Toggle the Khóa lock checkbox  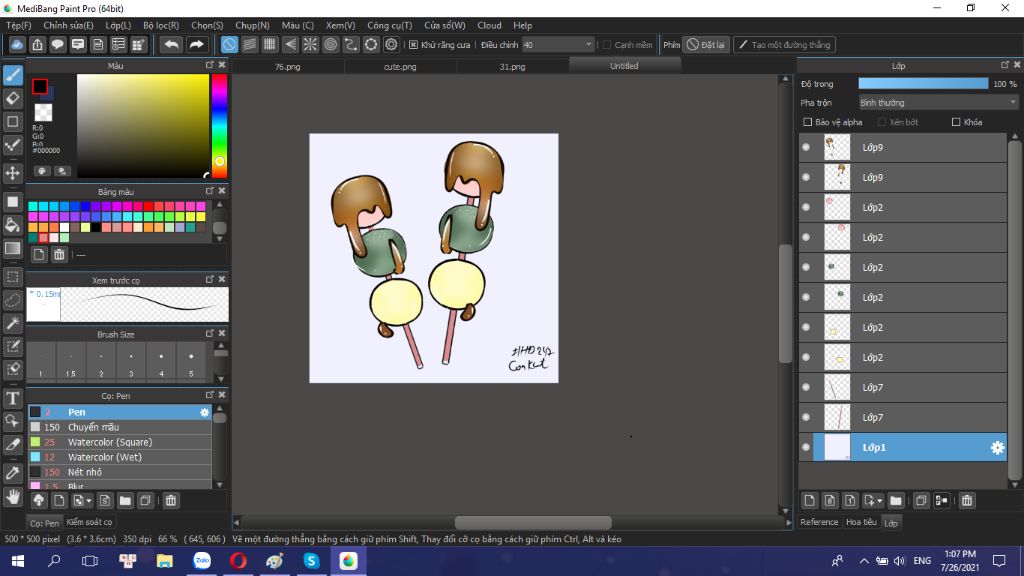(956, 122)
